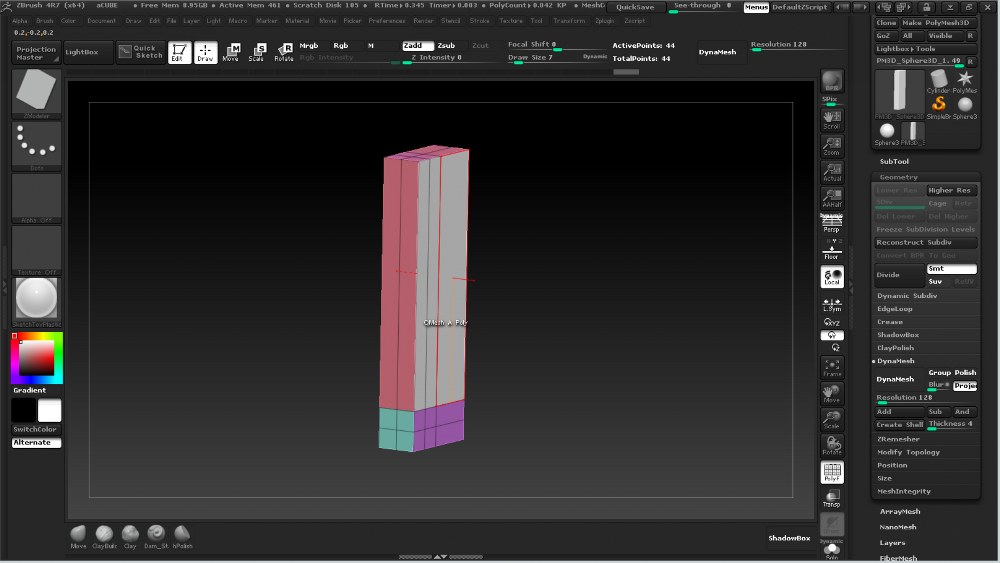Click the Scroll canvas navigation icon
Image resolution: width=1000 pixels, height=563 pixels.
[832, 120]
